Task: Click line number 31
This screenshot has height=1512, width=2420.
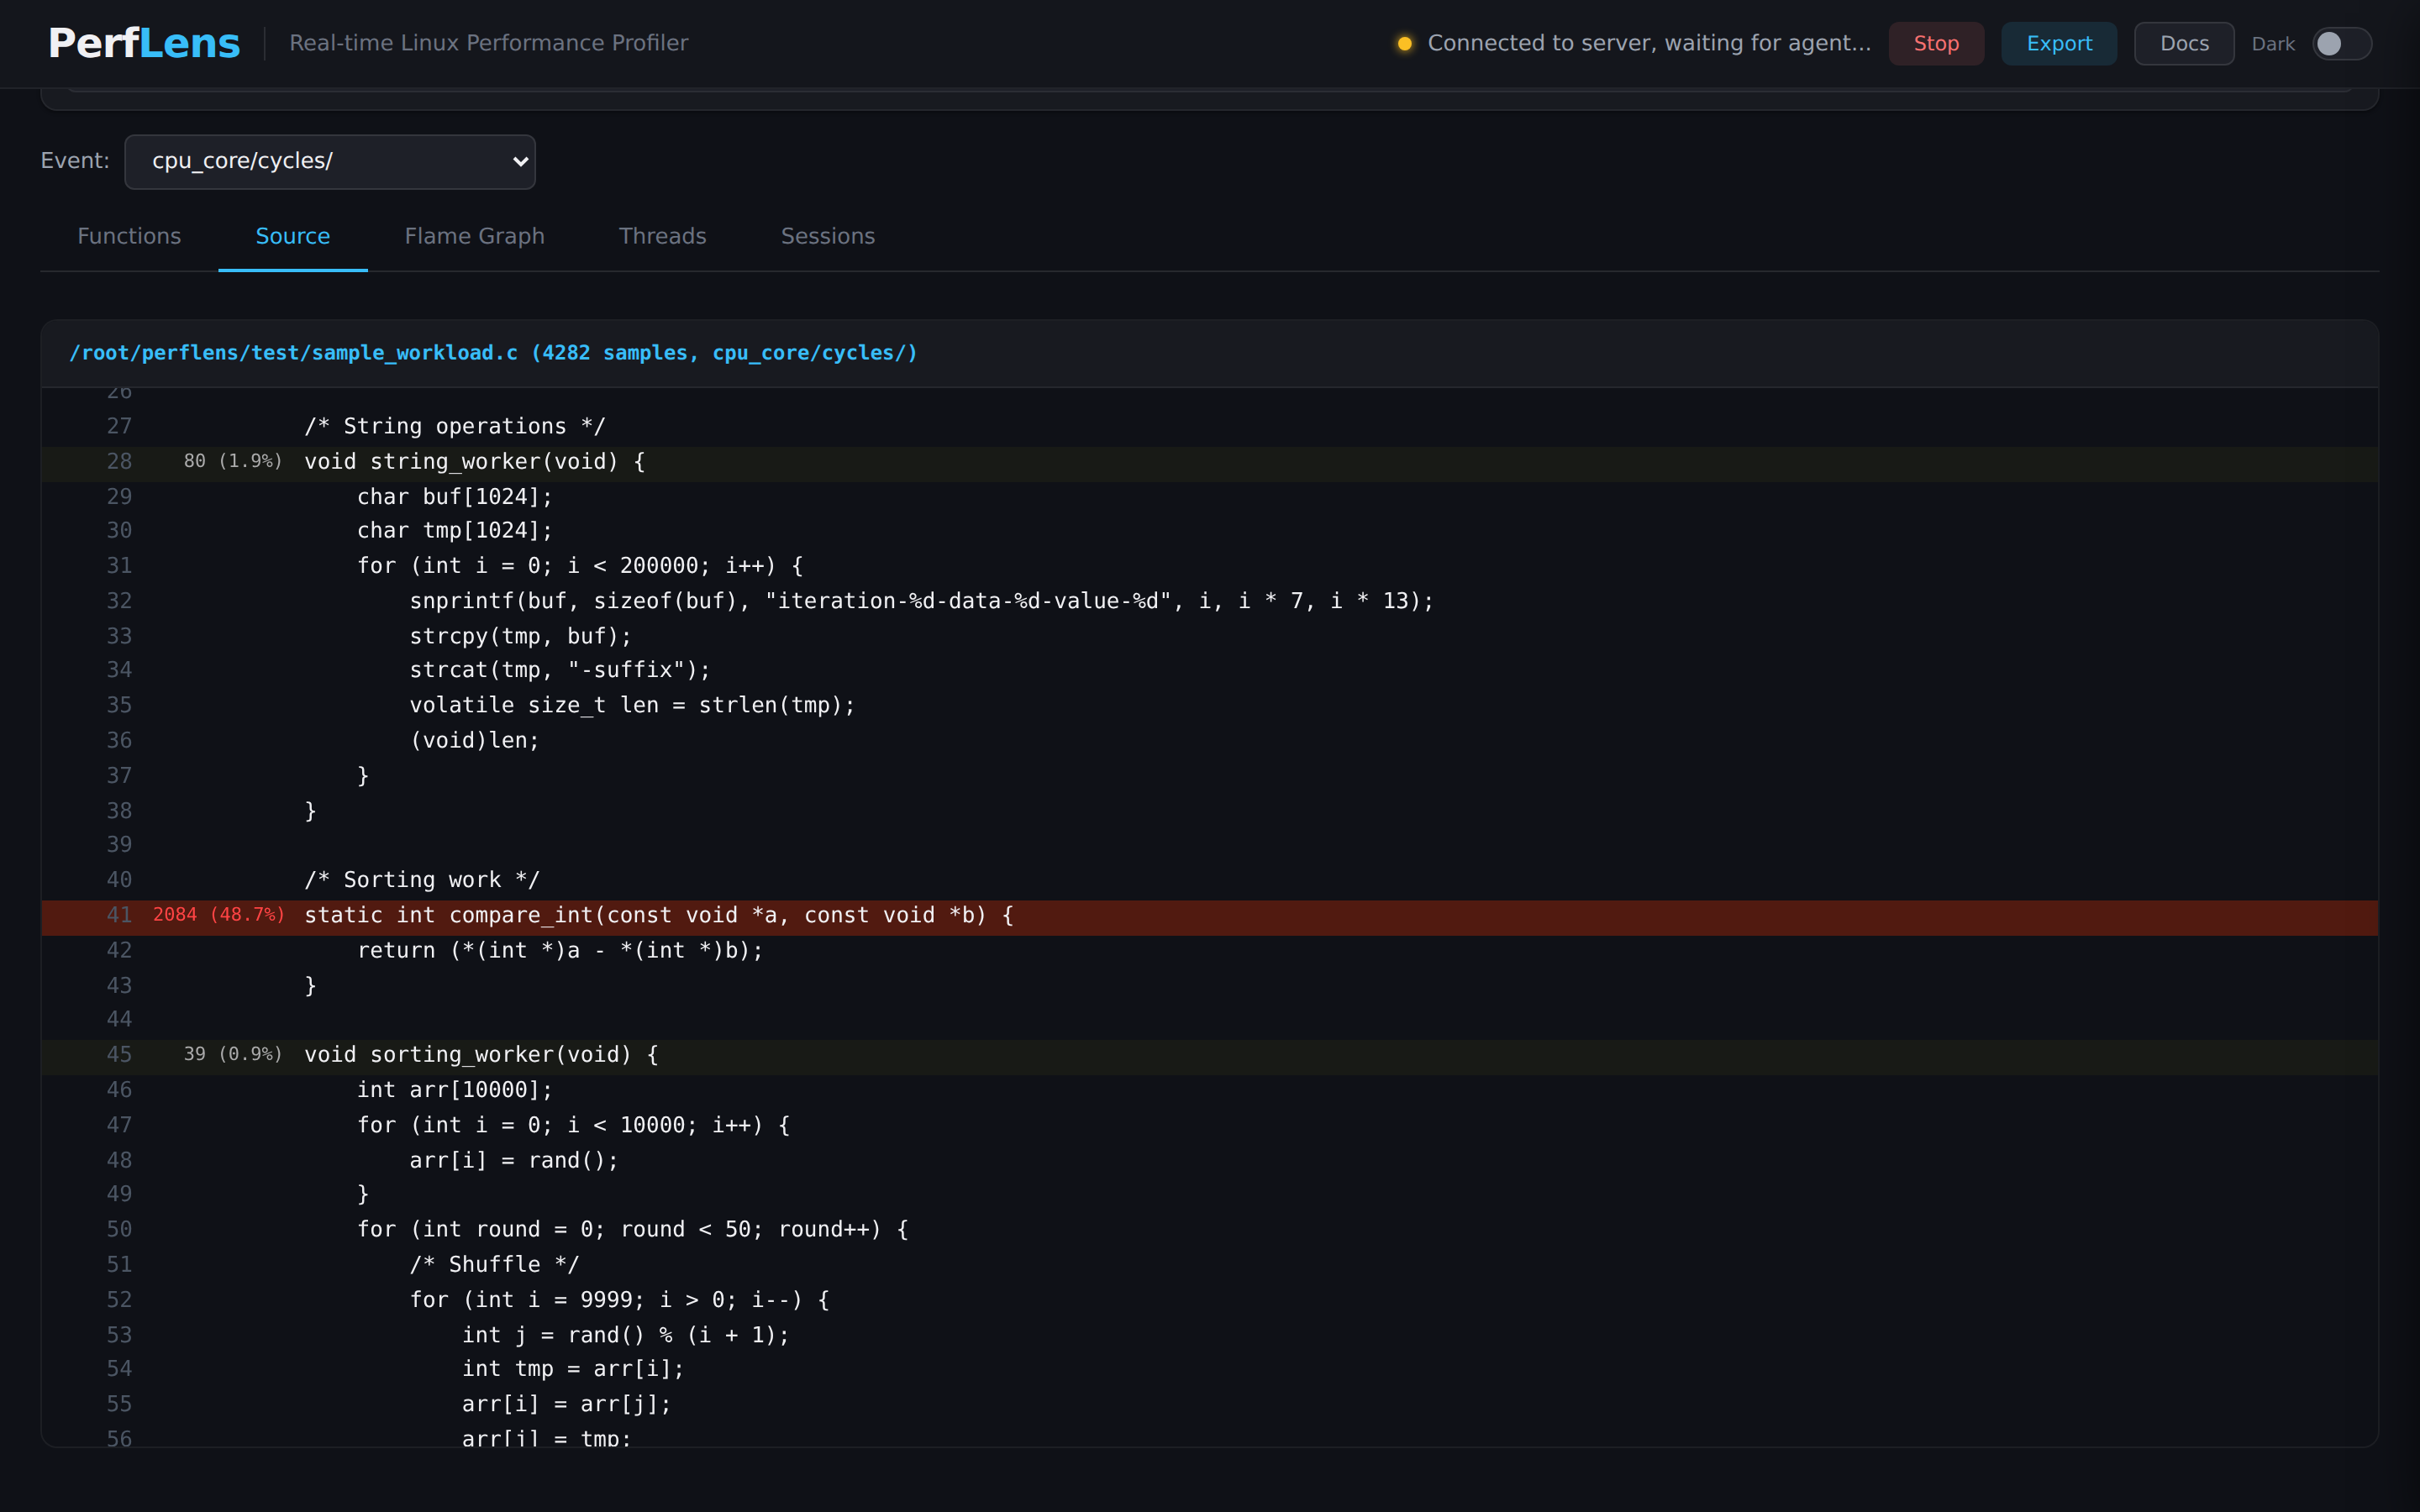Action: tap(119, 566)
